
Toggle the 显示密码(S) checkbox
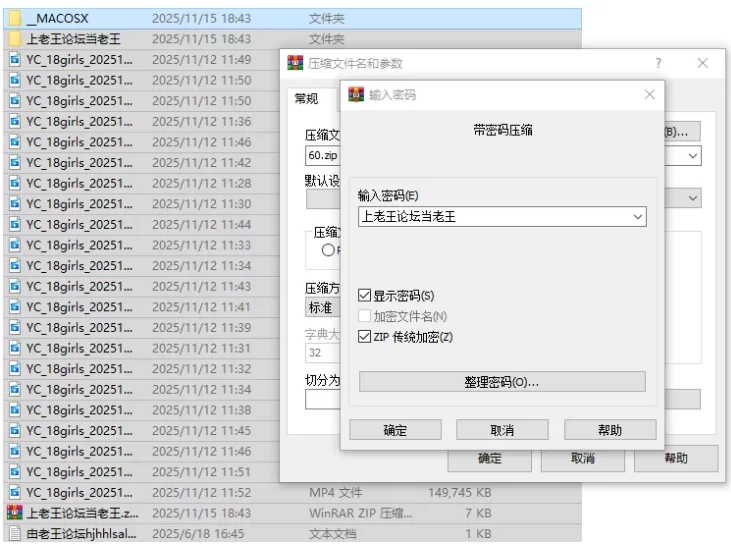point(365,296)
